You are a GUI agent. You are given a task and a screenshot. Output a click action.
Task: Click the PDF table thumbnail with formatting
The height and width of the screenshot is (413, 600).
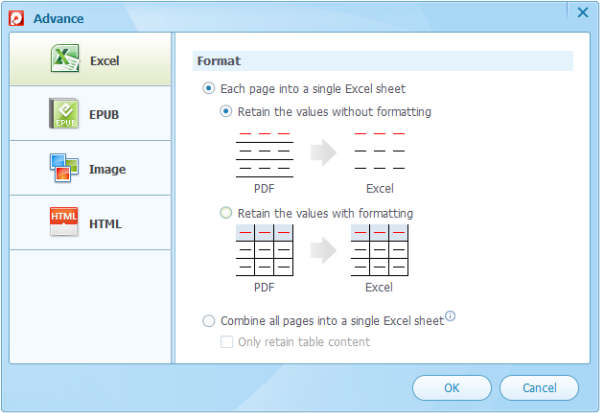264,250
